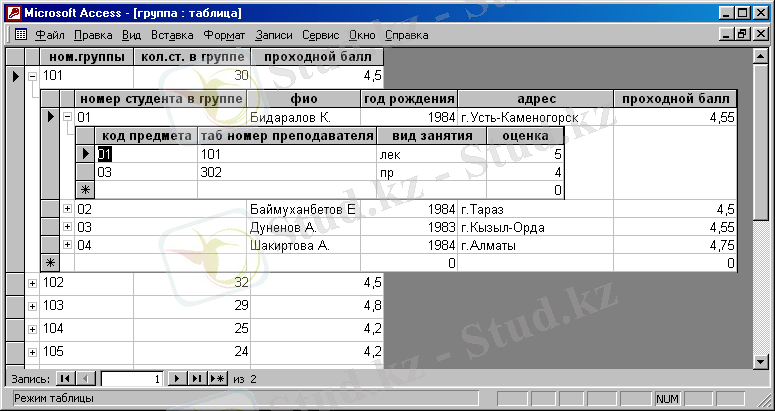The image size is (775, 411).
Task: Go to next record navigation button
Action: pyautogui.click(x=177, y=379)
